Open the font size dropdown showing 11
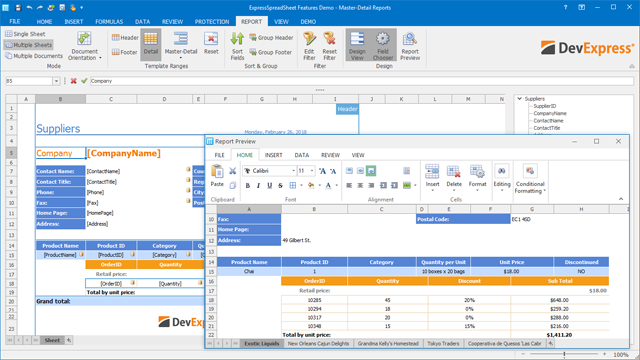The height and width of the screenshot is (360, 640). coord(312,171)
